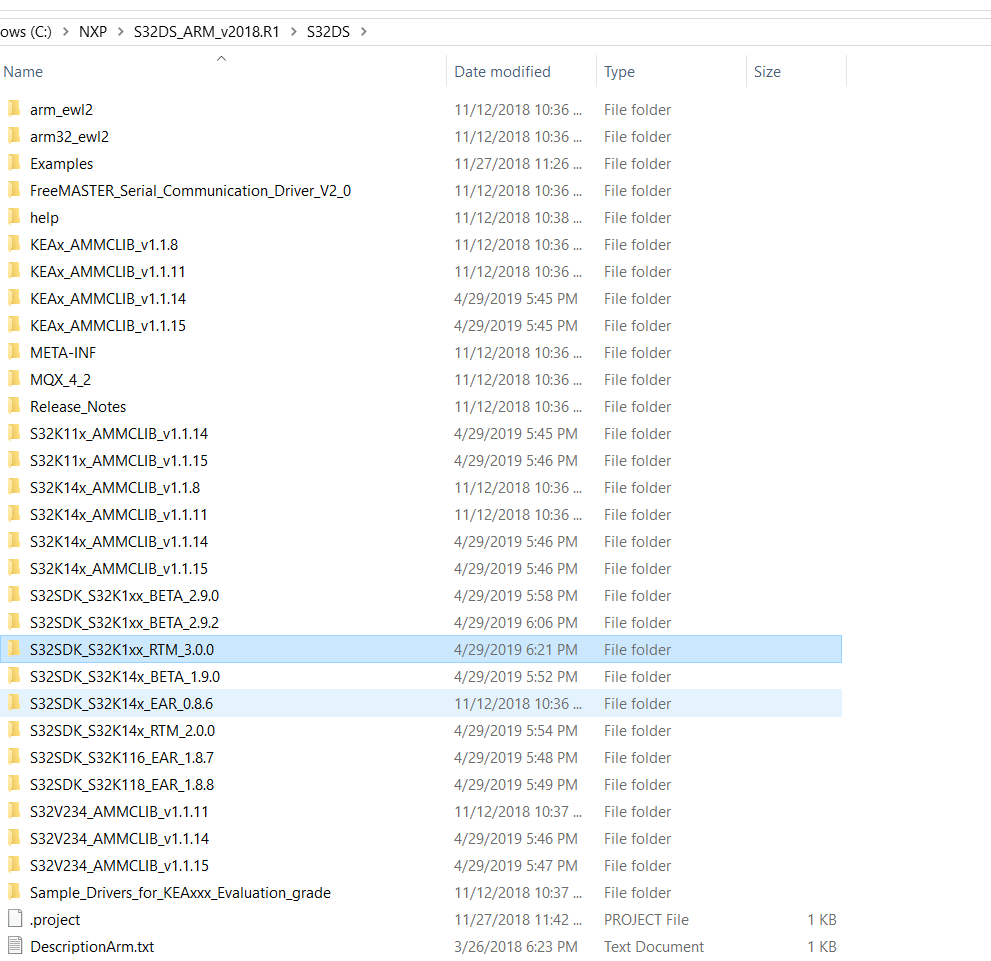
Task: Click the S32K14x_AMMCLIB_v1.1.15 folder icon
Action: click(15, 568)
